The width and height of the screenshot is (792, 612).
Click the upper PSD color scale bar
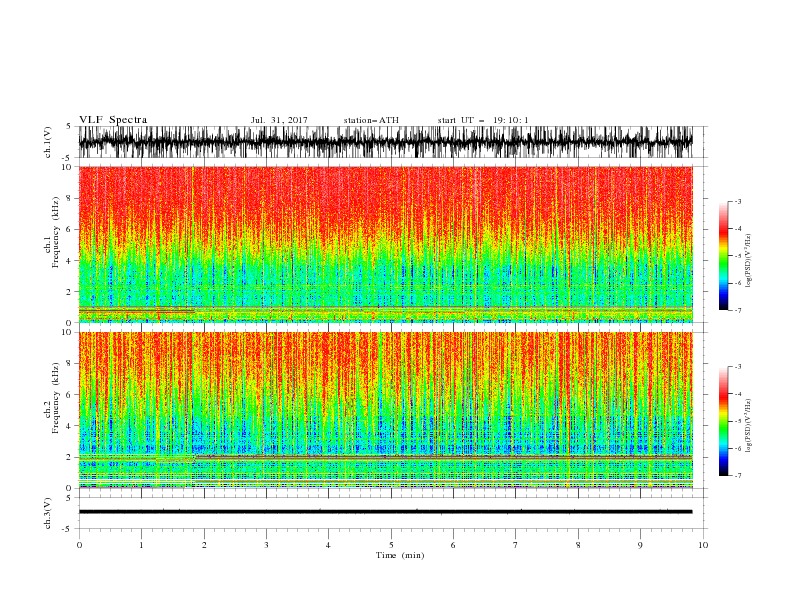tap(723, 256)
